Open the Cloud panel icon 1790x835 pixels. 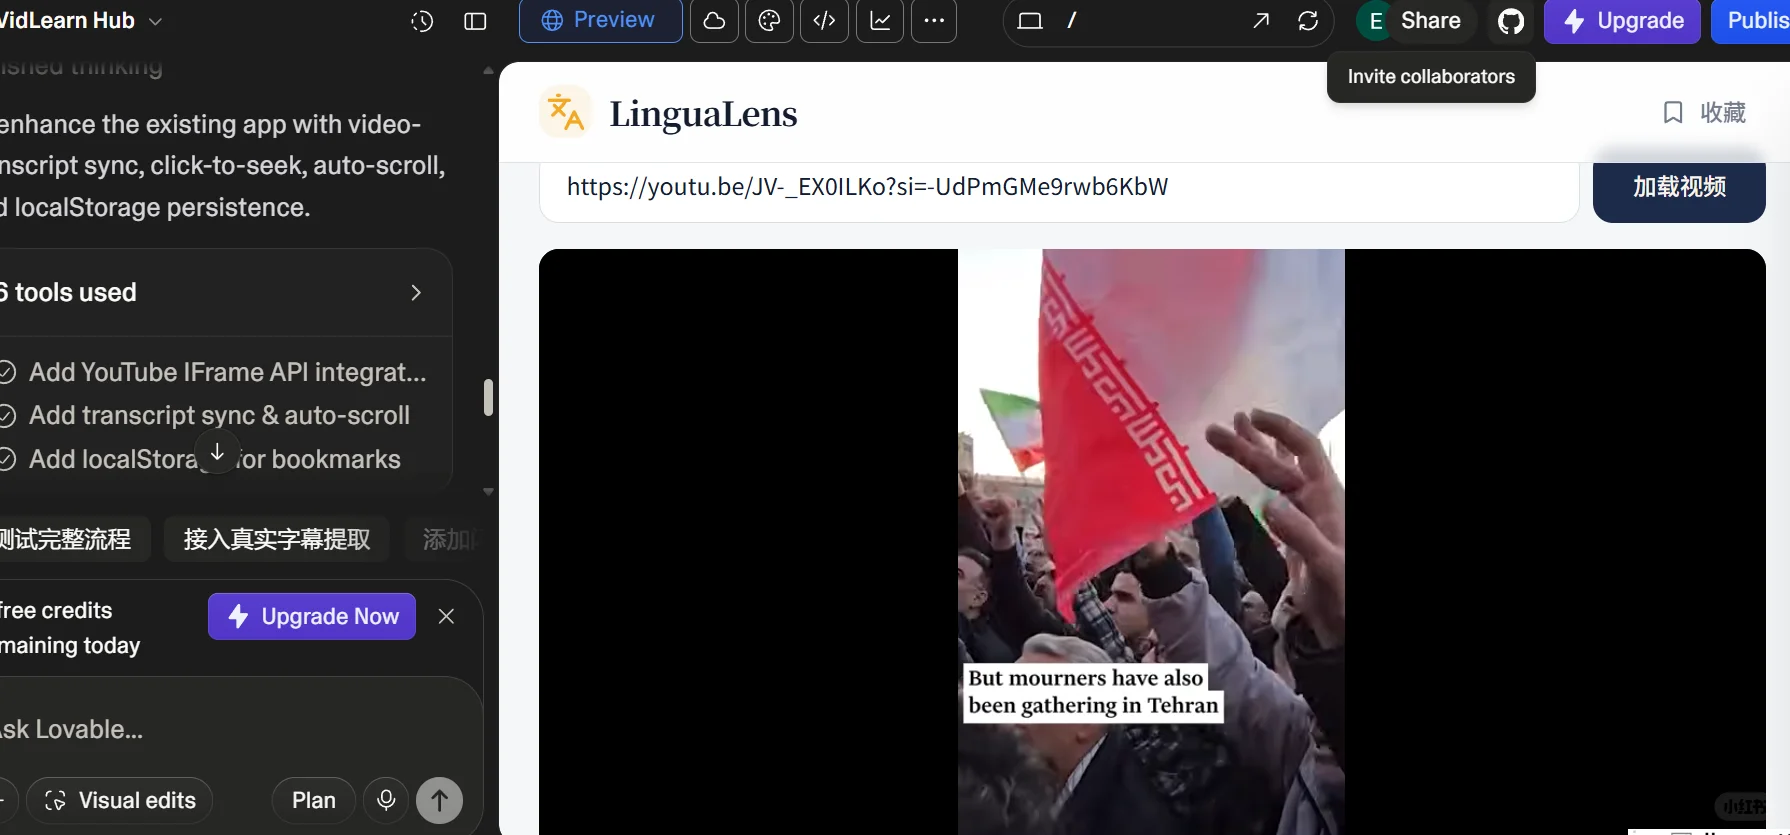coord(714,21)
